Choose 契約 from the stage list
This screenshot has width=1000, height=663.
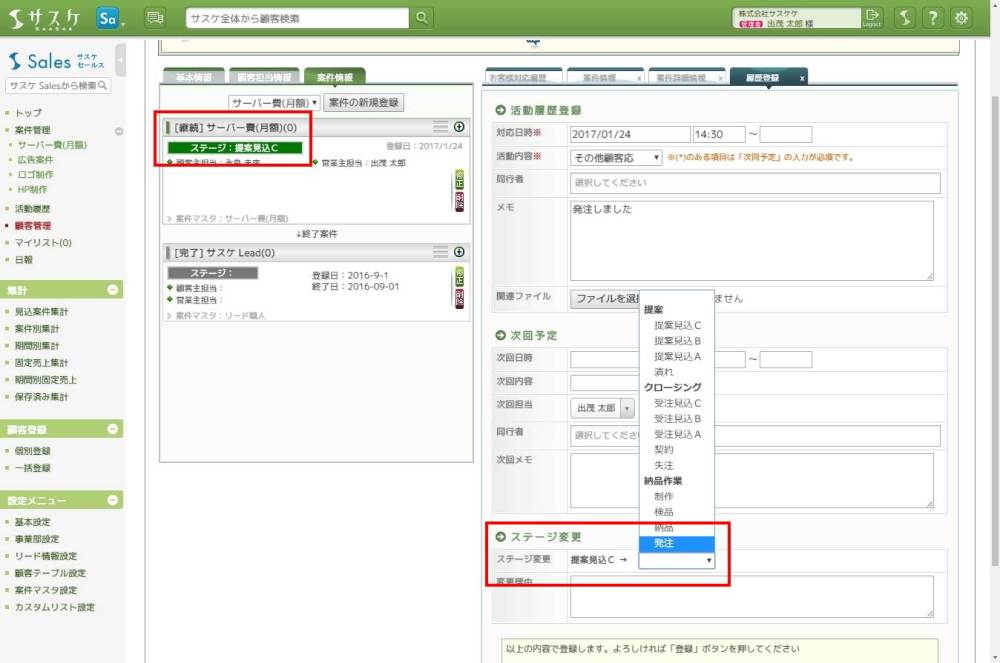point(664,450)
